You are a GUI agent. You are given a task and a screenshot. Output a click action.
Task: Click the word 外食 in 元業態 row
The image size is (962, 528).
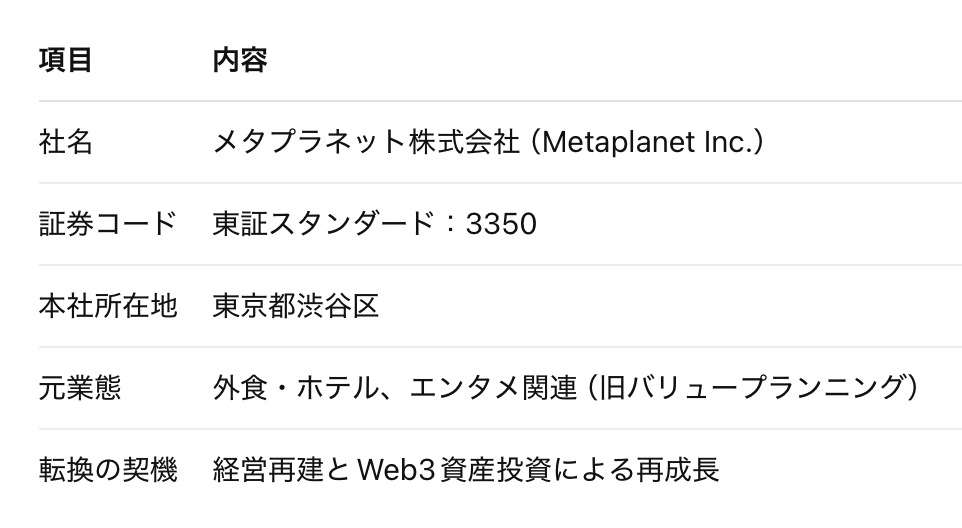[240, 388]
